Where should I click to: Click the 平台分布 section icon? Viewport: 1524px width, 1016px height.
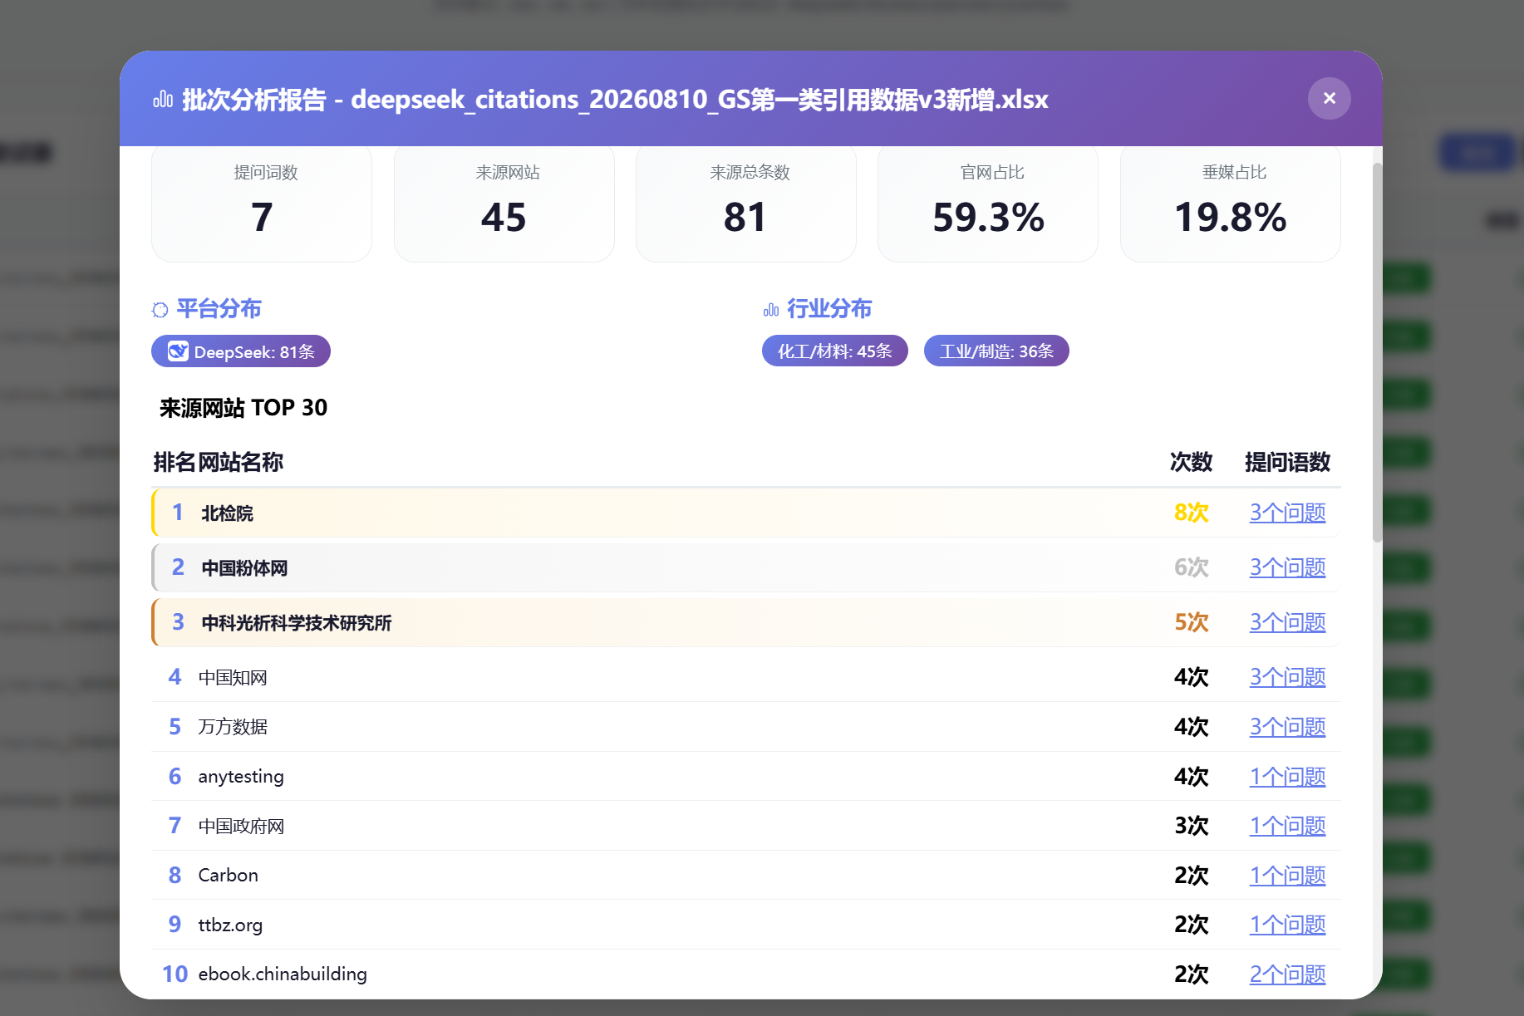(160, 310)
